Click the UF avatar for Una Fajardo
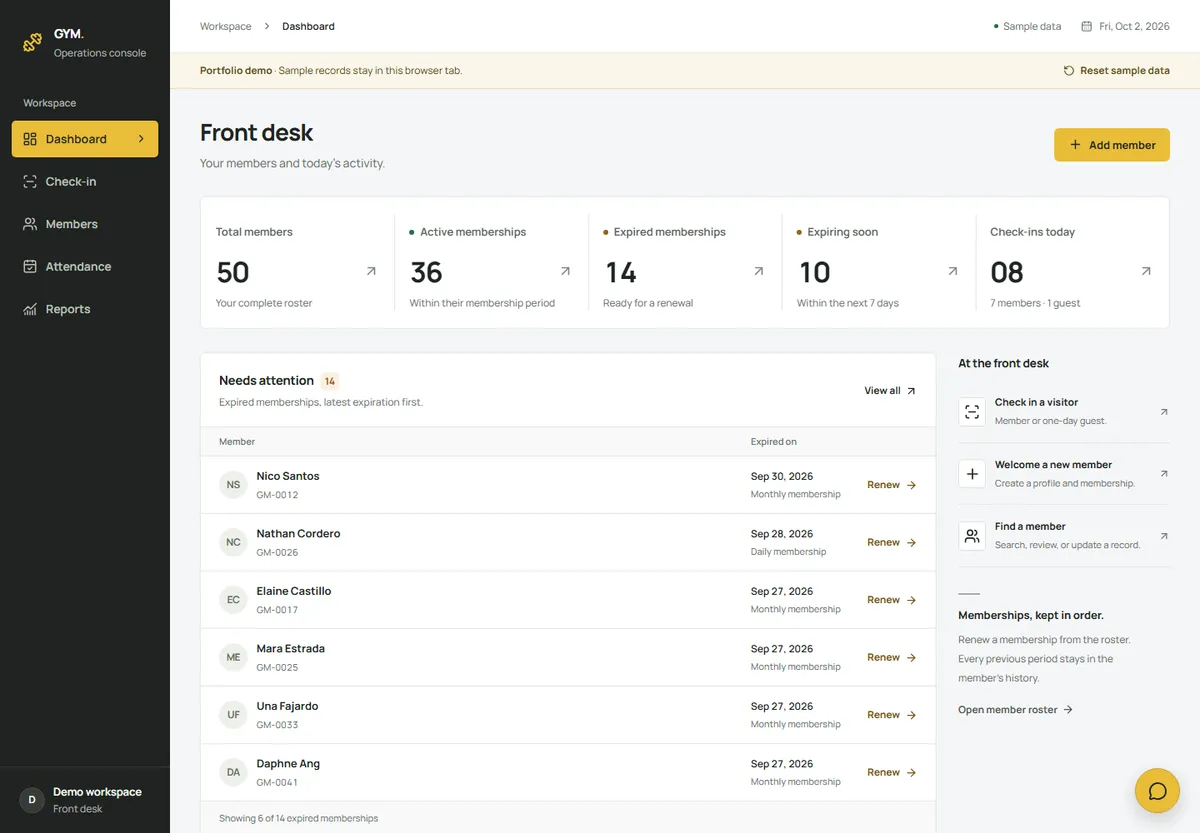The image size is (1200, 833). pyautogui.click(x=233, y=715)
